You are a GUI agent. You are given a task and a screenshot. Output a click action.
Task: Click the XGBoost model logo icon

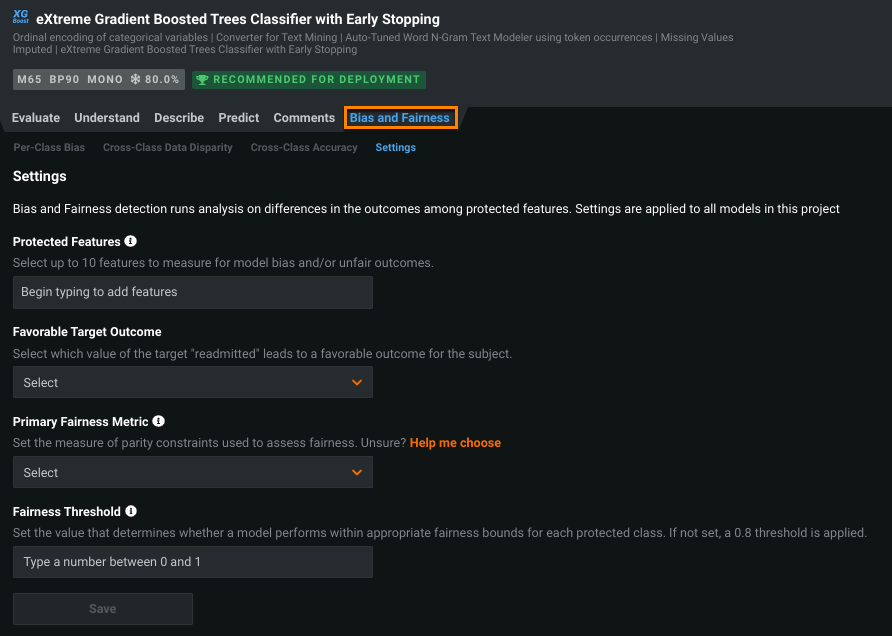(x=20, y=19)
